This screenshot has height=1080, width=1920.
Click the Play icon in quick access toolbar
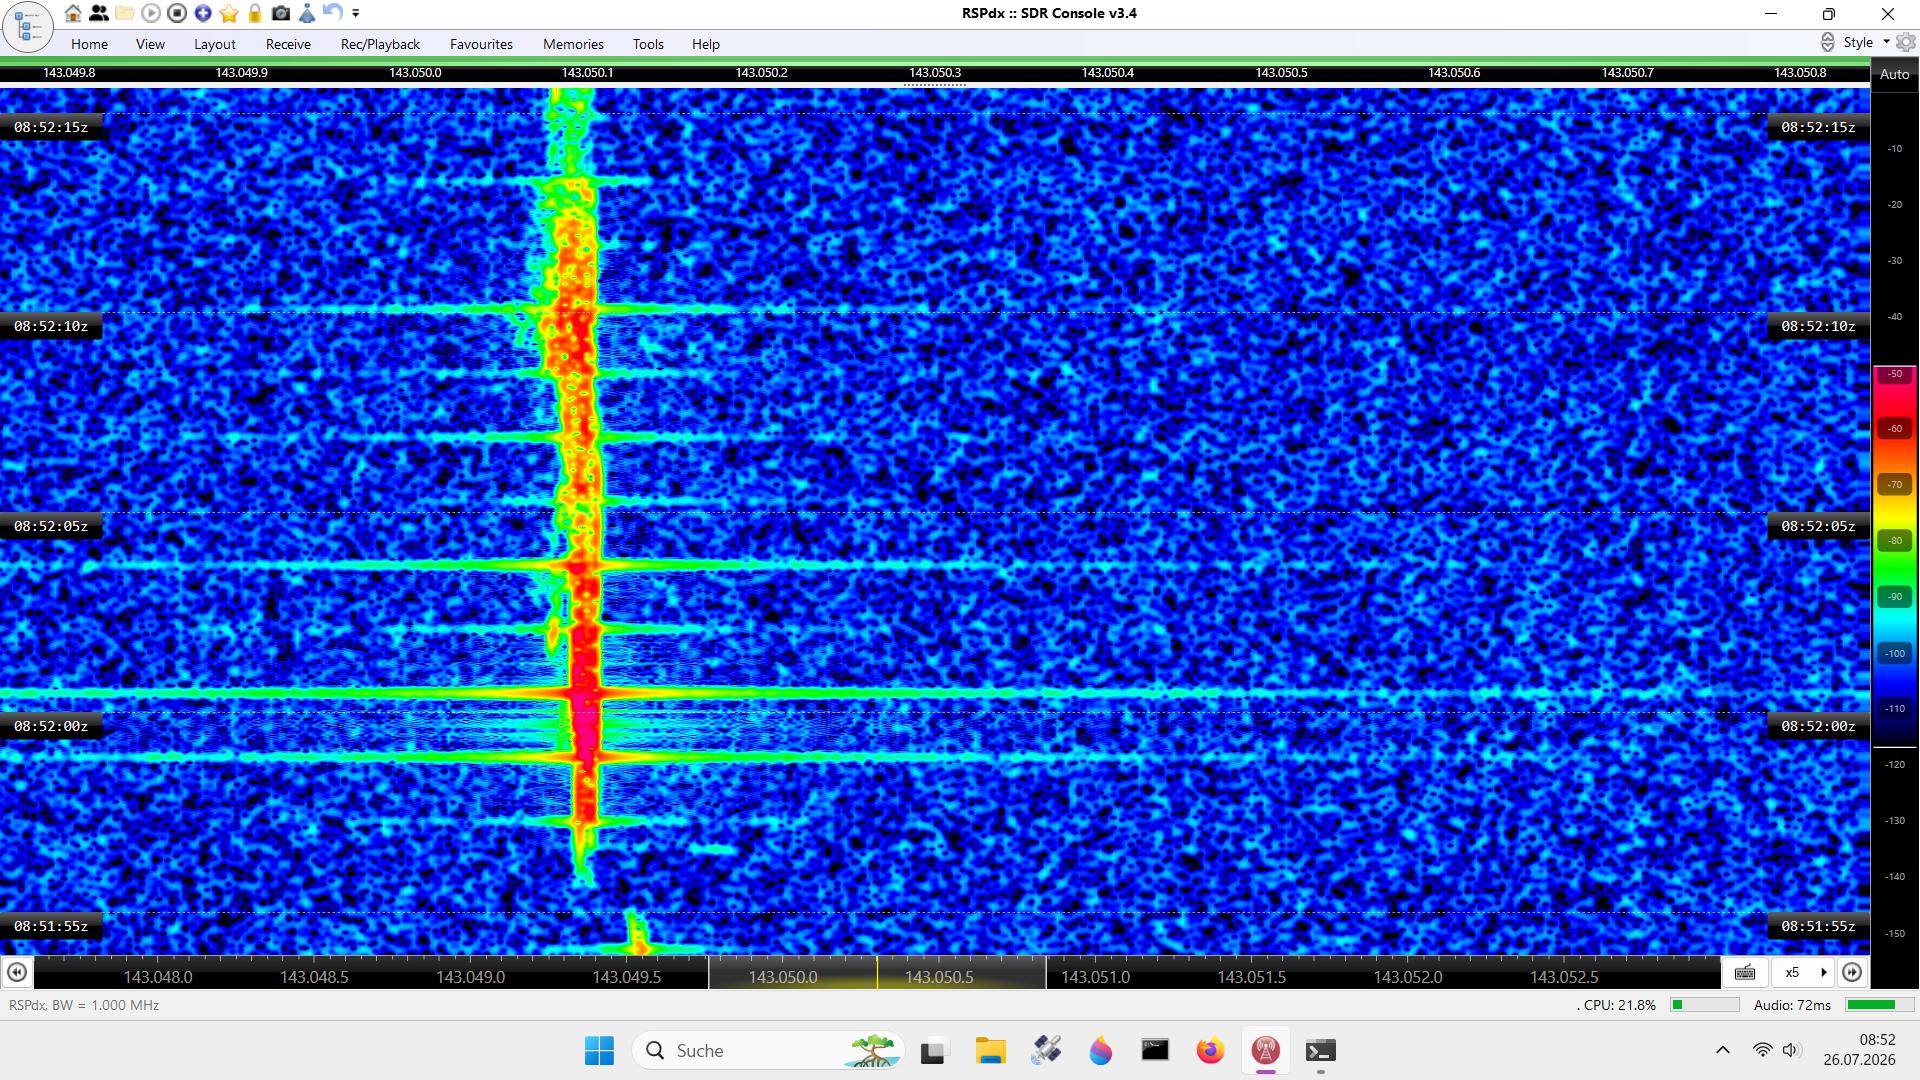tap(151, 13)
